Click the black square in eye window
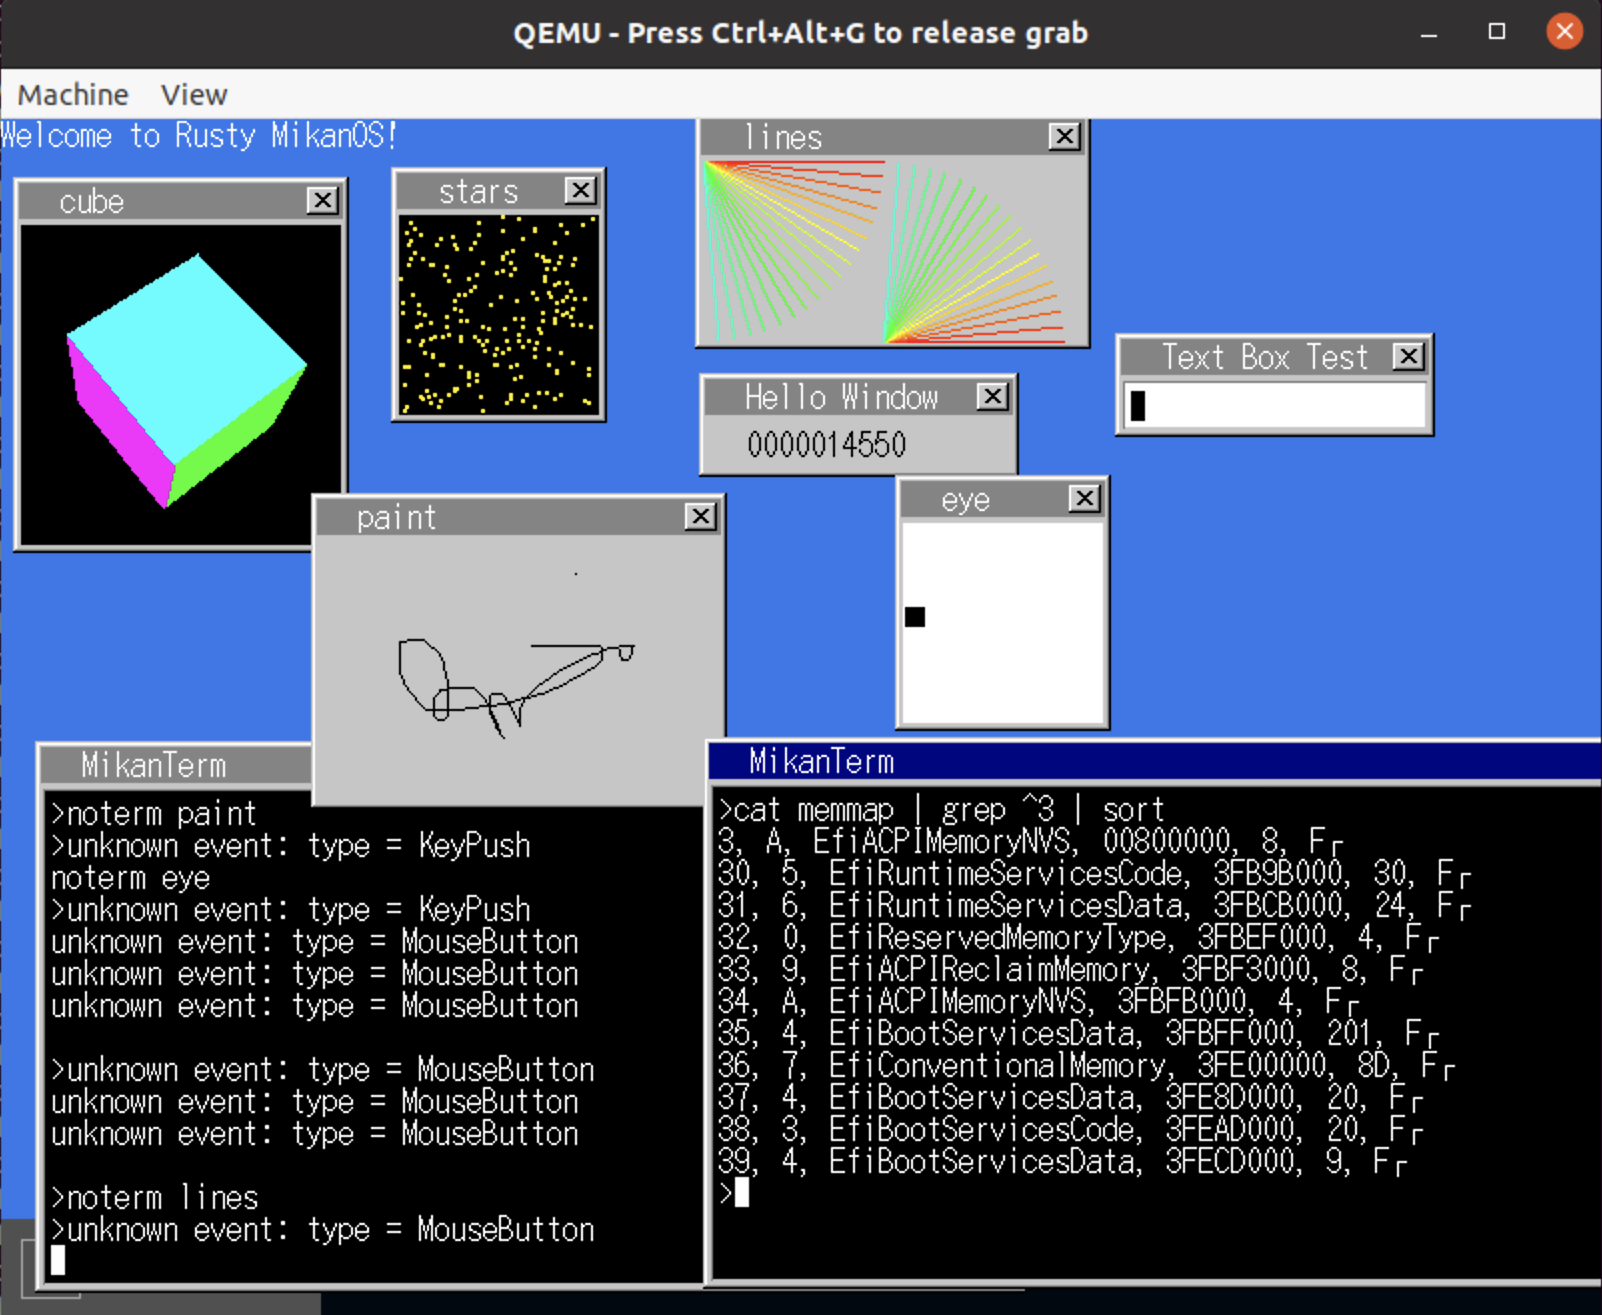1602x1315 pixels. pos(915,617)
